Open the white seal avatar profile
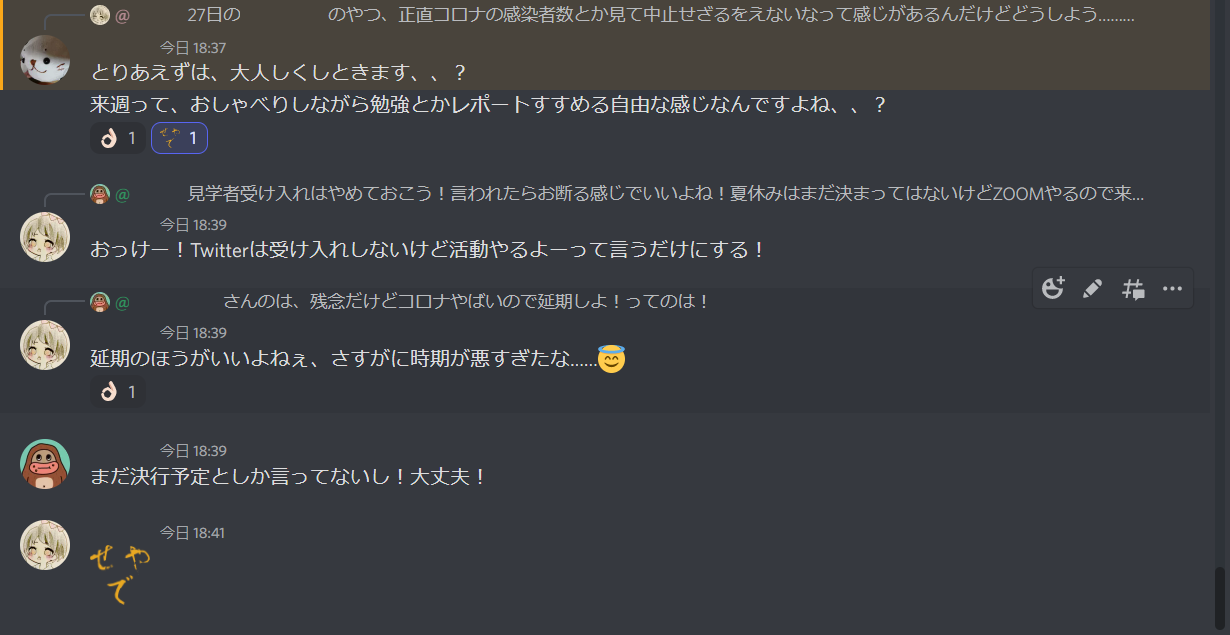Image resolution: width=1230 pixels, height=635 pixels. tap(45, 59)
